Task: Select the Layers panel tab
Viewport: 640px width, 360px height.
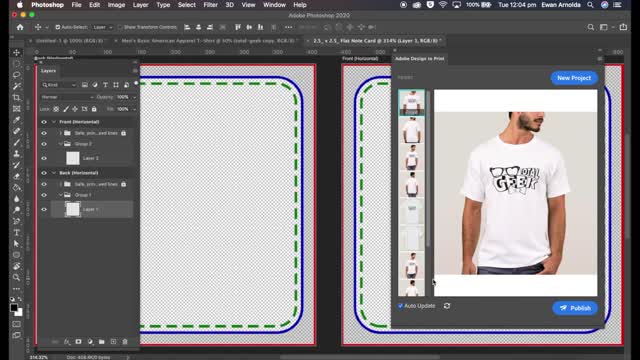Action: coord(48,71)
